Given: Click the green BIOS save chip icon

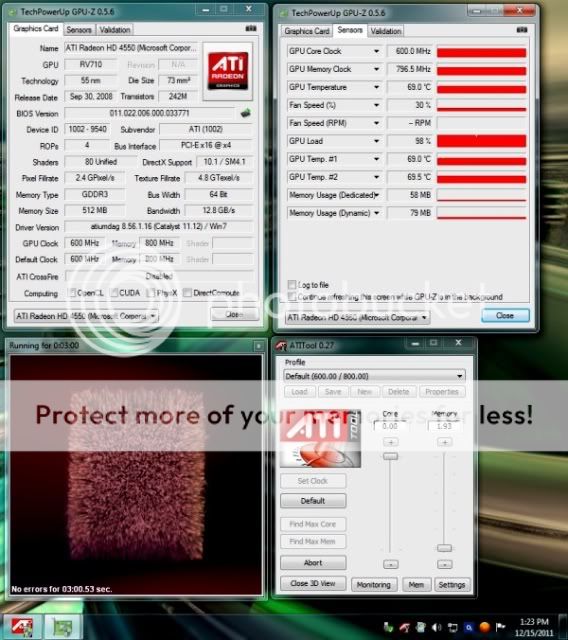Looking at the screenshot, I should click(x=245, y=113).
